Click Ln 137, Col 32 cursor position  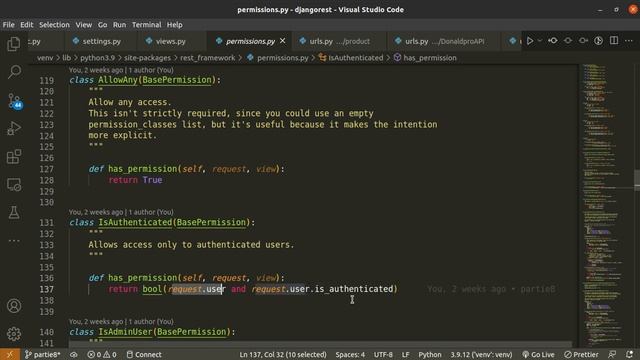[x=283, y=354]
